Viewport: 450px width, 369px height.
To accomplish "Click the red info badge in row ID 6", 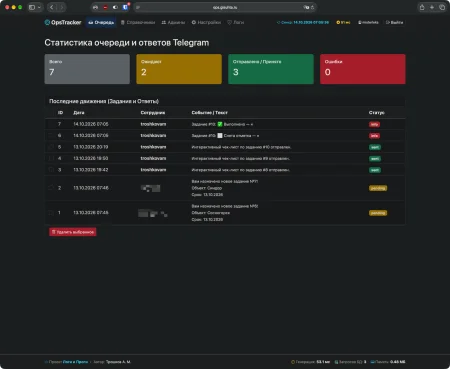I will tap(374, 136).
